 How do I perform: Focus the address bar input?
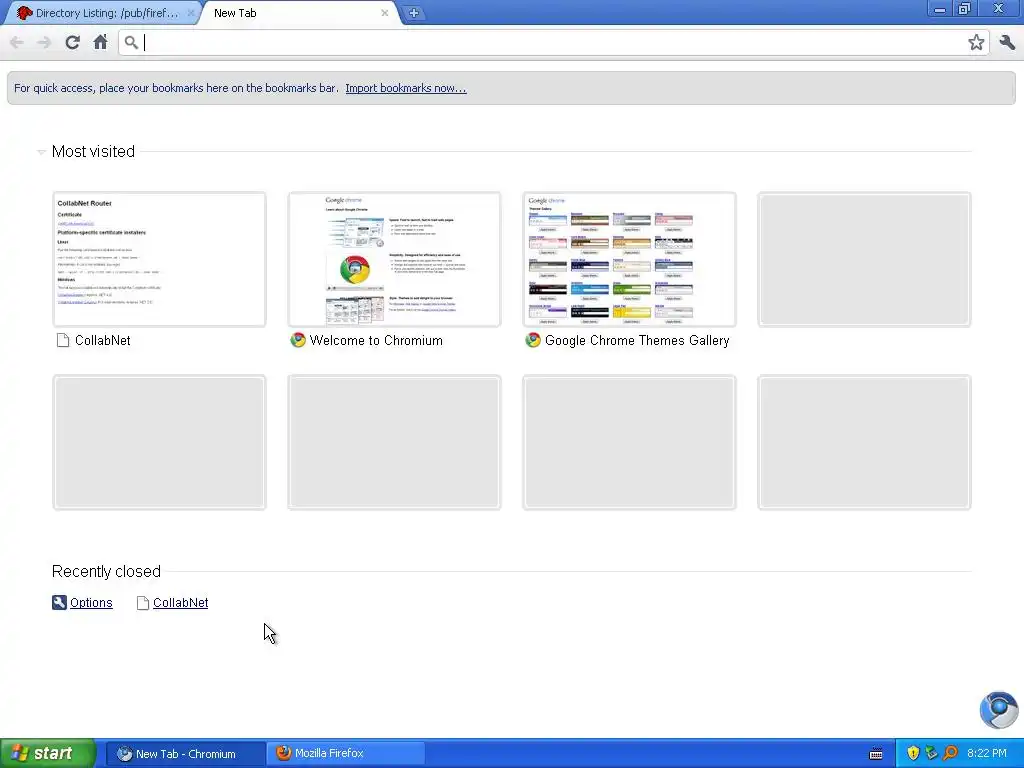coord(552,42)
